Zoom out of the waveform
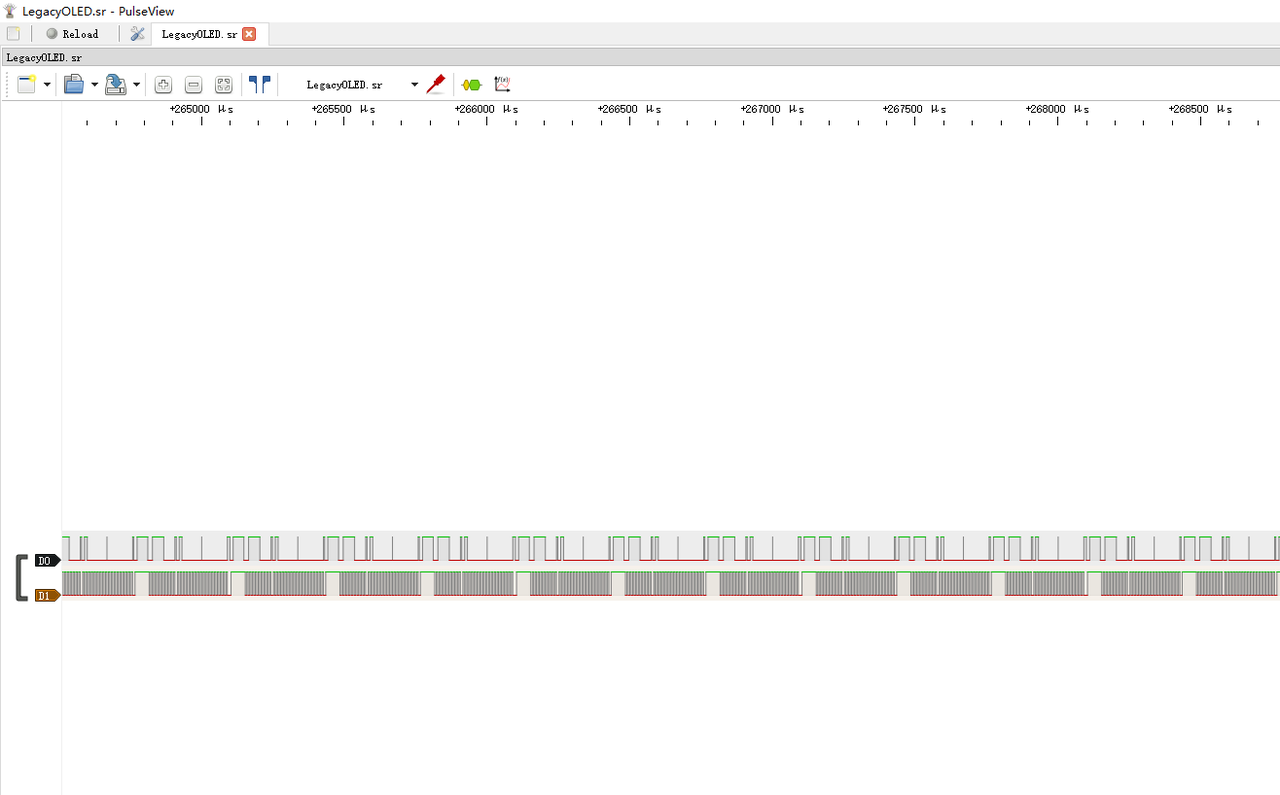This screenshot has width=1280, height=795. pos(193,85)
